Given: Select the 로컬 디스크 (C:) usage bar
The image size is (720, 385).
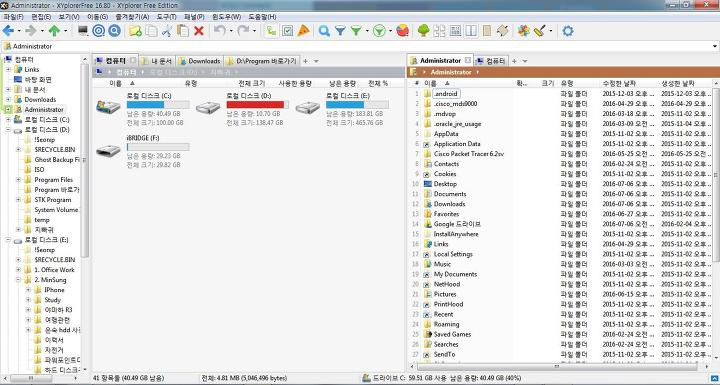Looking at the screenshot, I should pos(158,105).
